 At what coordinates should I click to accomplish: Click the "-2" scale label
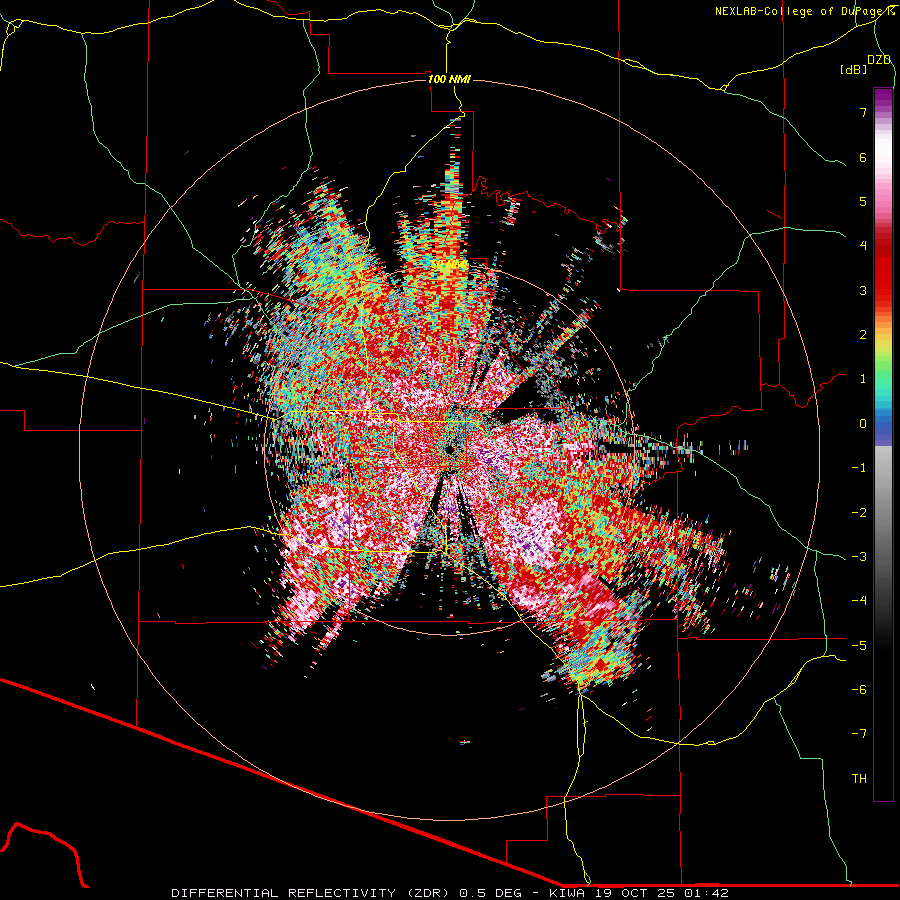[859, 512]
